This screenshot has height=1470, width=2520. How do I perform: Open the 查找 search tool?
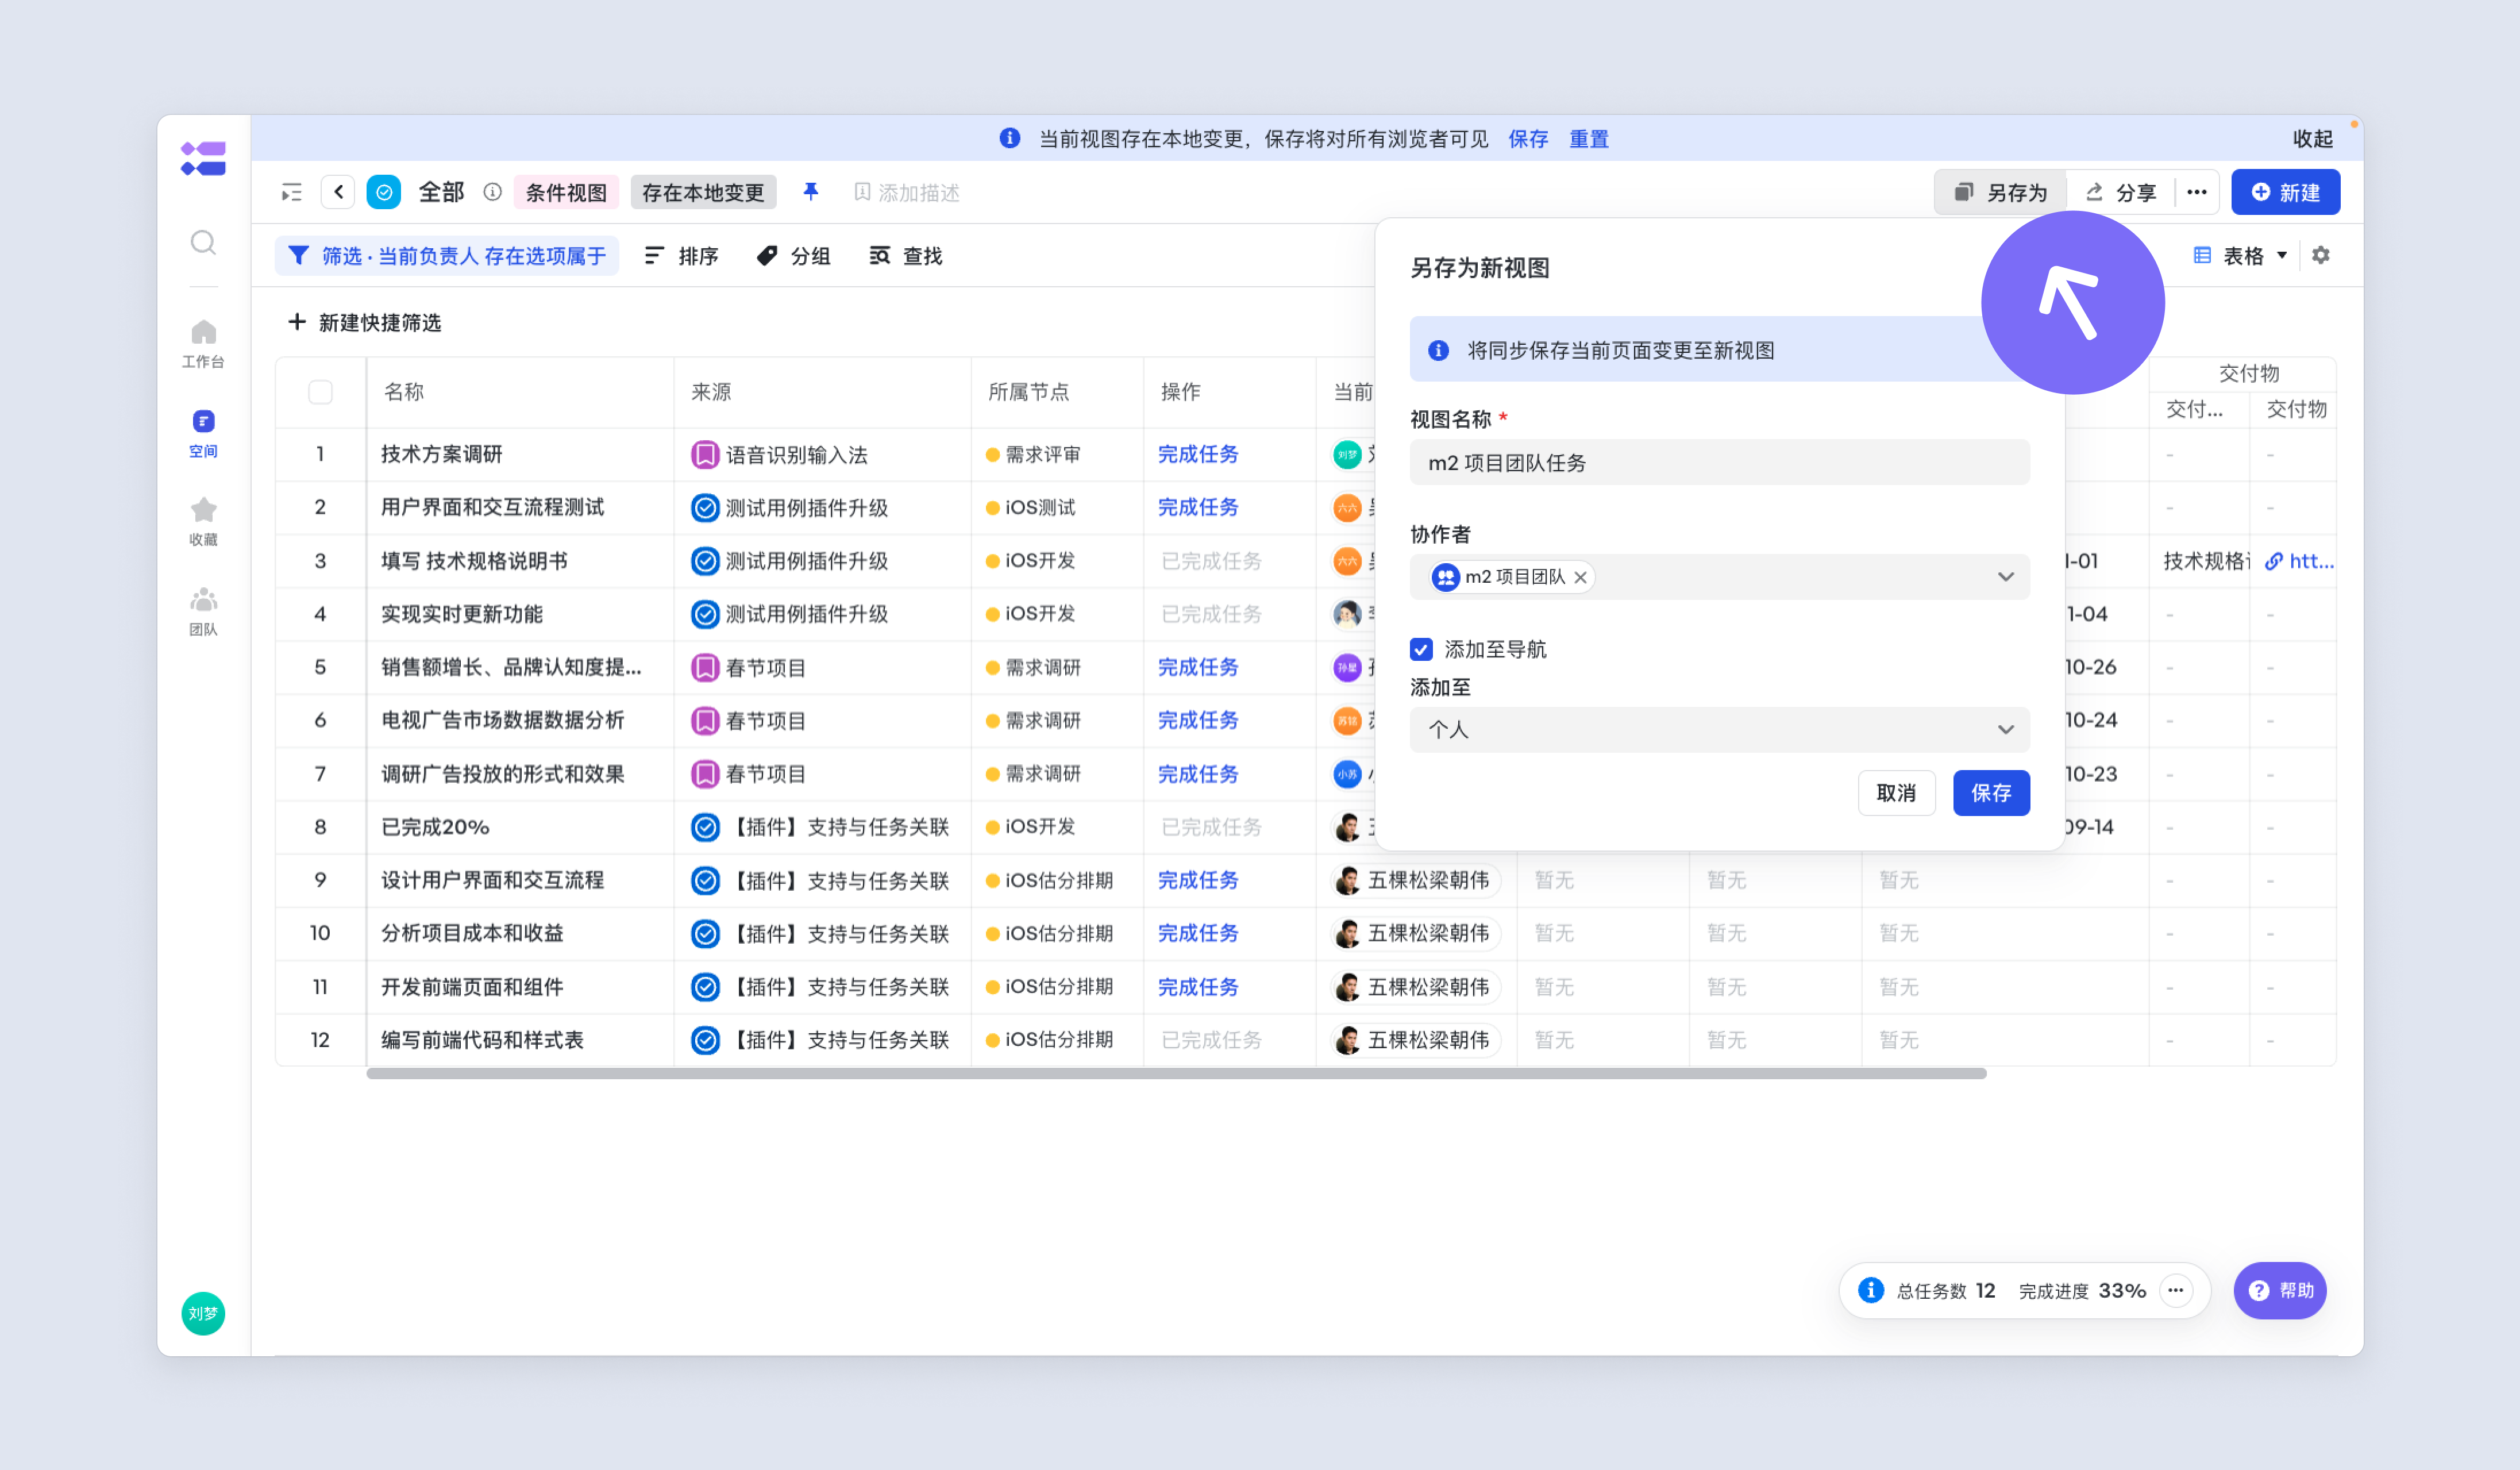(905, 256)
